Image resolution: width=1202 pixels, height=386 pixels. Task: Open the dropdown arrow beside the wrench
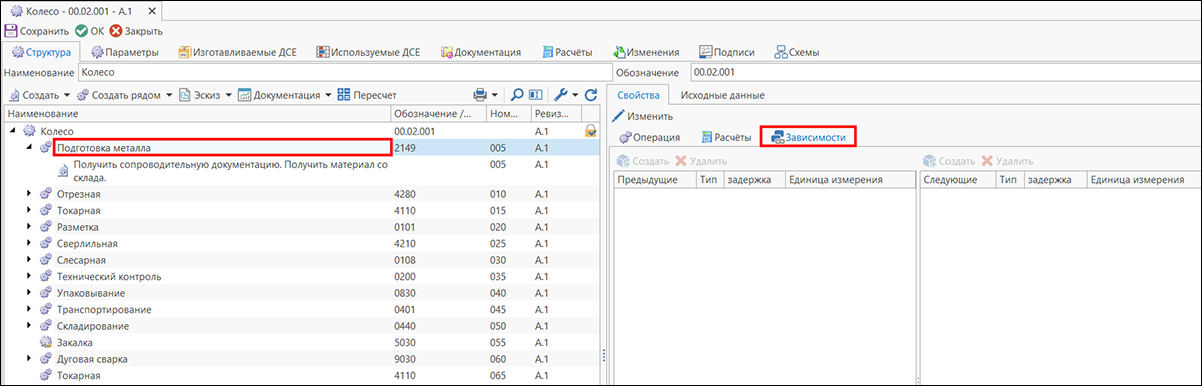coord(575,95)
